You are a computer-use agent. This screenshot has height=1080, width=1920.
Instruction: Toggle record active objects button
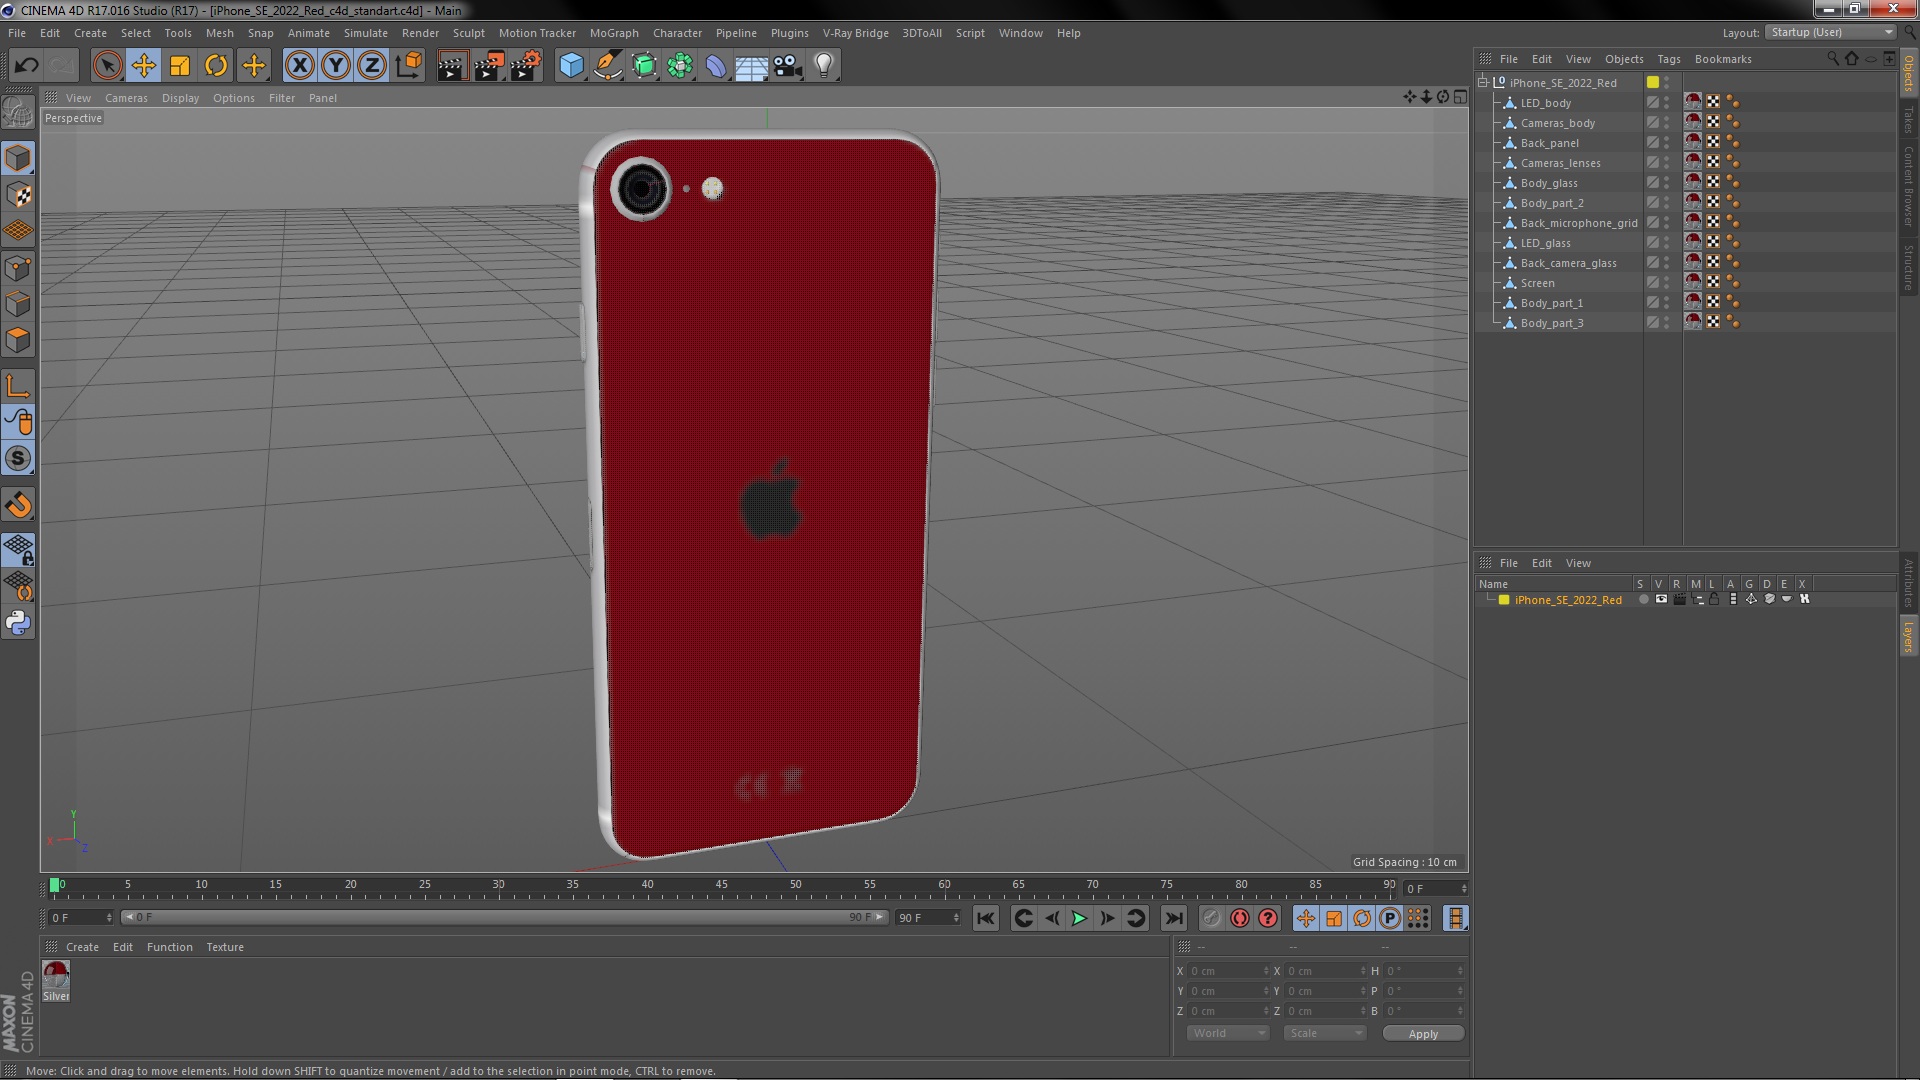[x=1212, y=918]
